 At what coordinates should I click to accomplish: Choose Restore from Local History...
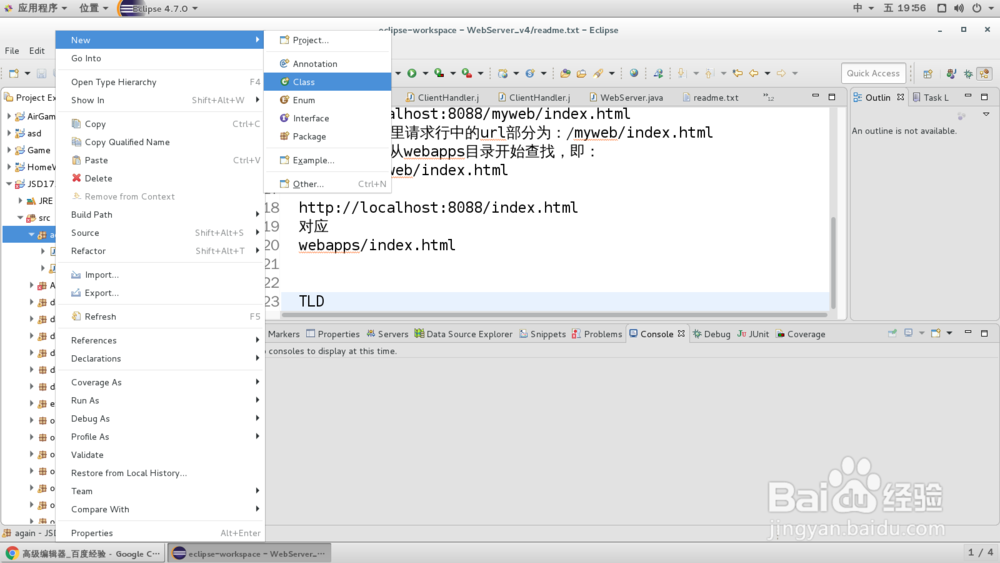pyautogui.click(x=159, y=472)
